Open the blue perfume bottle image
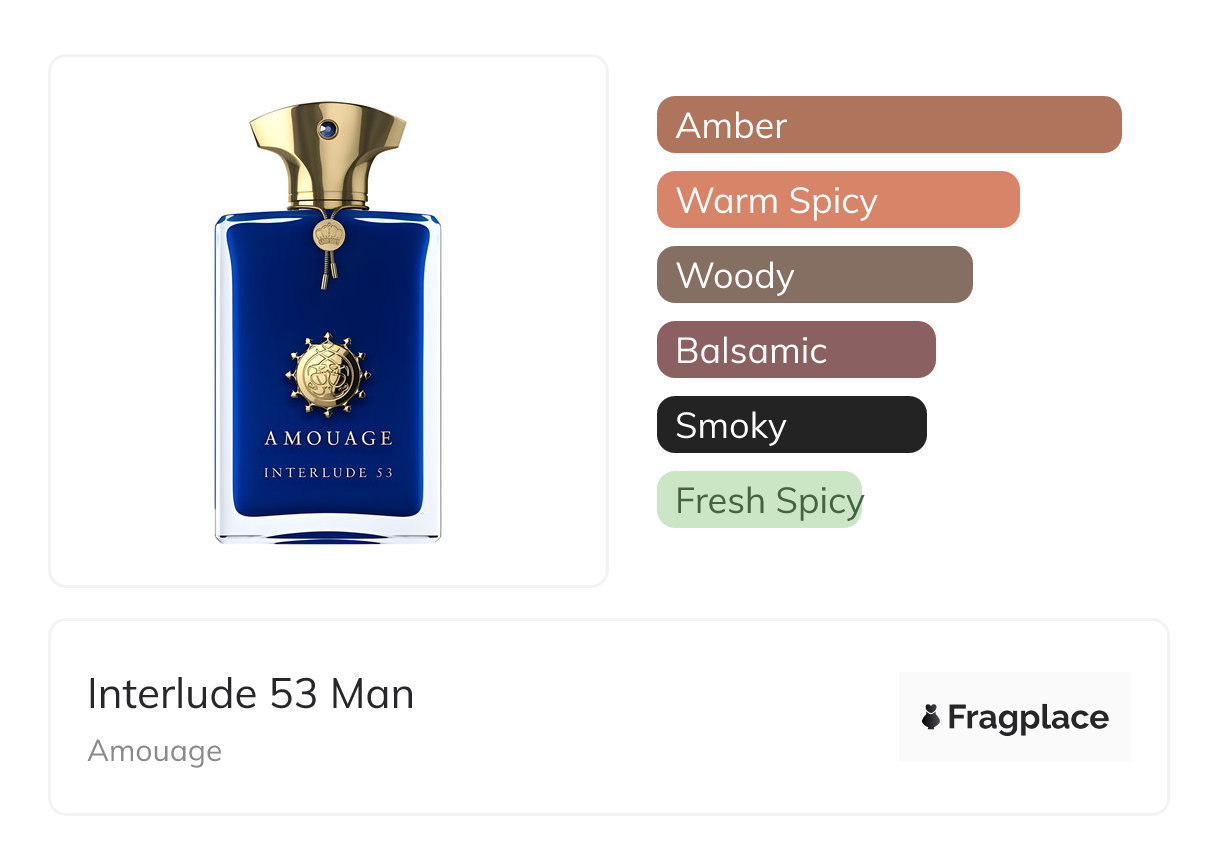1218x864 pixels. pos(328,322)
